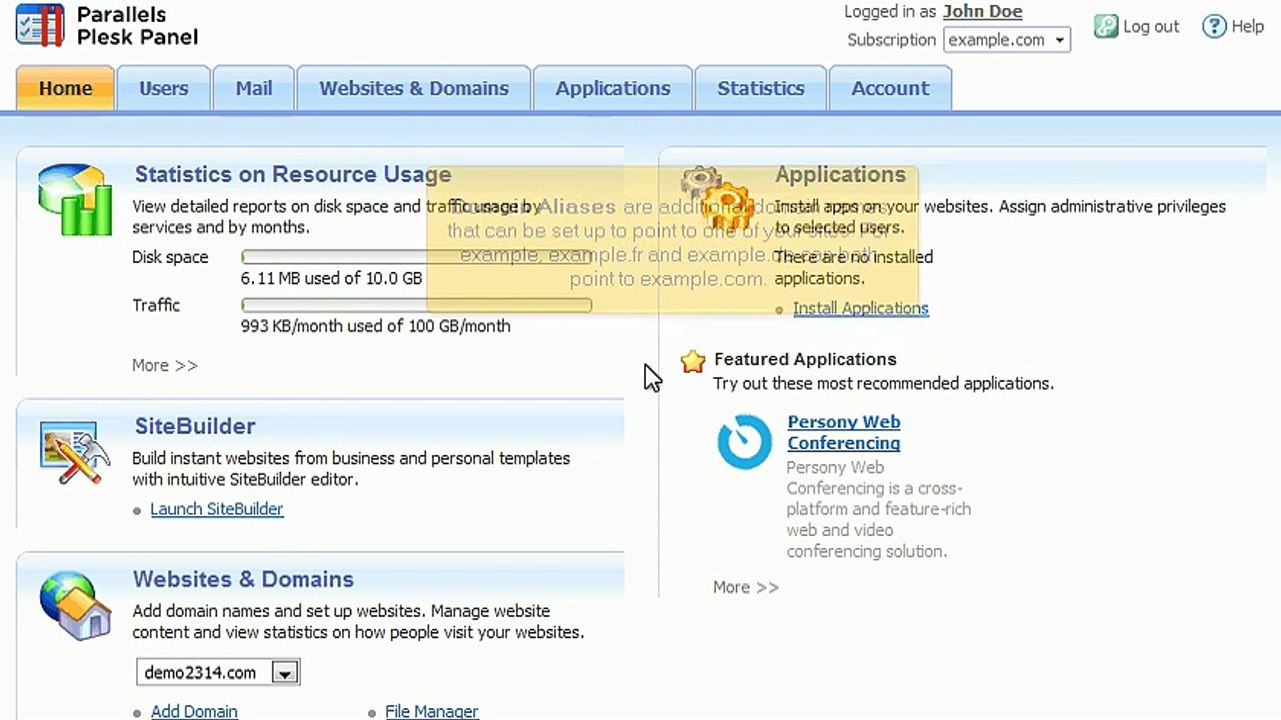The image size is (1281, 720).
Task: Click More under Statistics on Resource Usage
Action: [x=165, y=365]
